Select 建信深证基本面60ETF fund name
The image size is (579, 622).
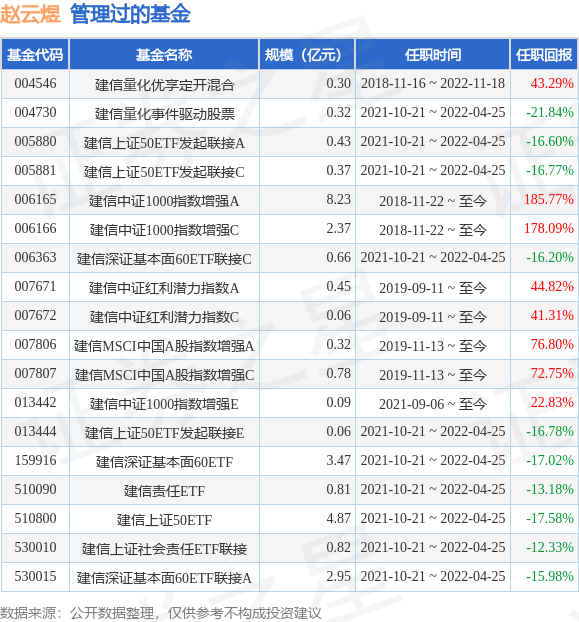point(164,462)
